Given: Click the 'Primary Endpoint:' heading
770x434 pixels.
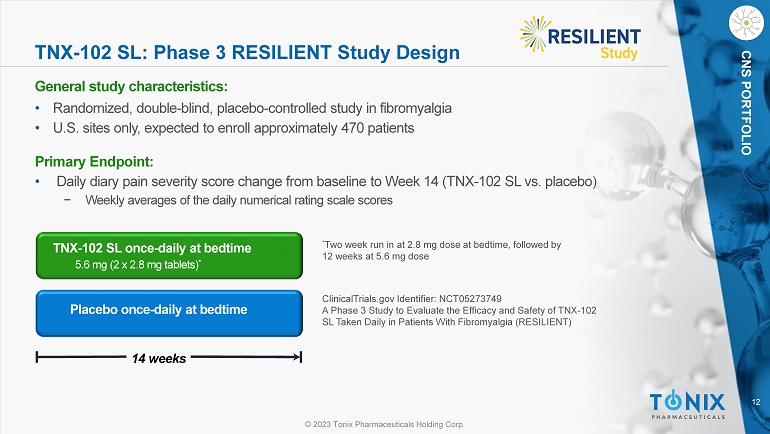Looking at the screenshot, I should [94, 162].
